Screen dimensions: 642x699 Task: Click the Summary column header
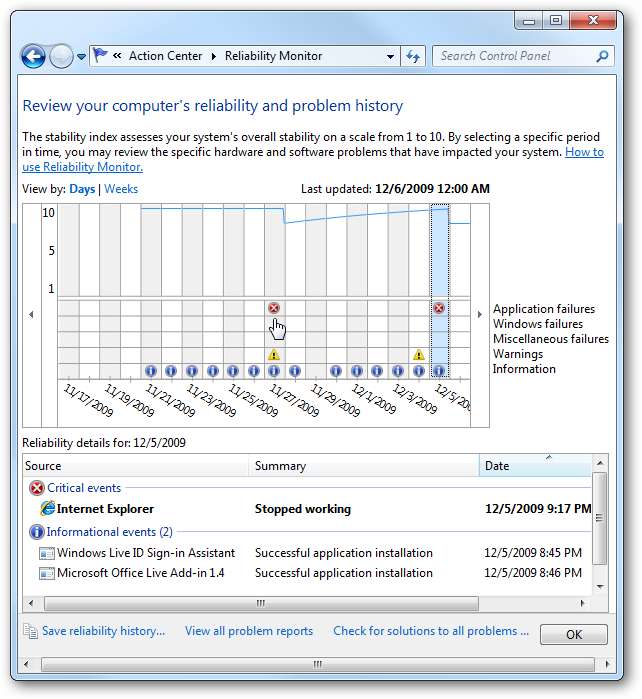[364, 466]
